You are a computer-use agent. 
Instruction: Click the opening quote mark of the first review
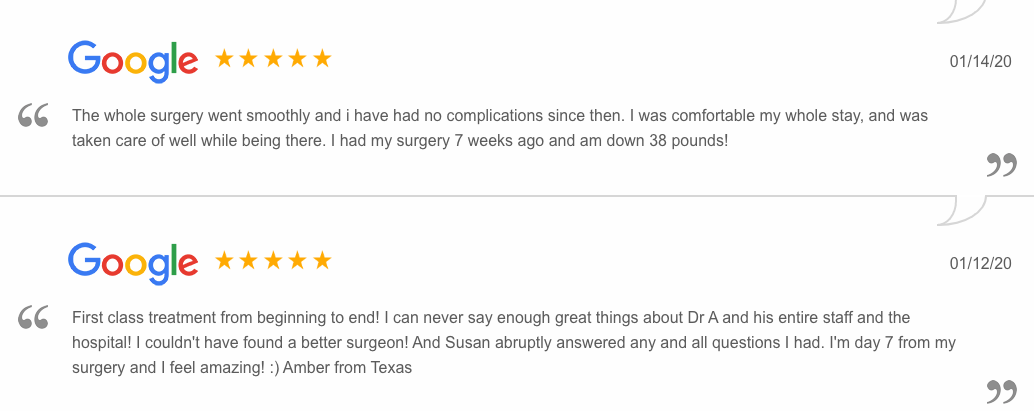[x=33, y=115]
